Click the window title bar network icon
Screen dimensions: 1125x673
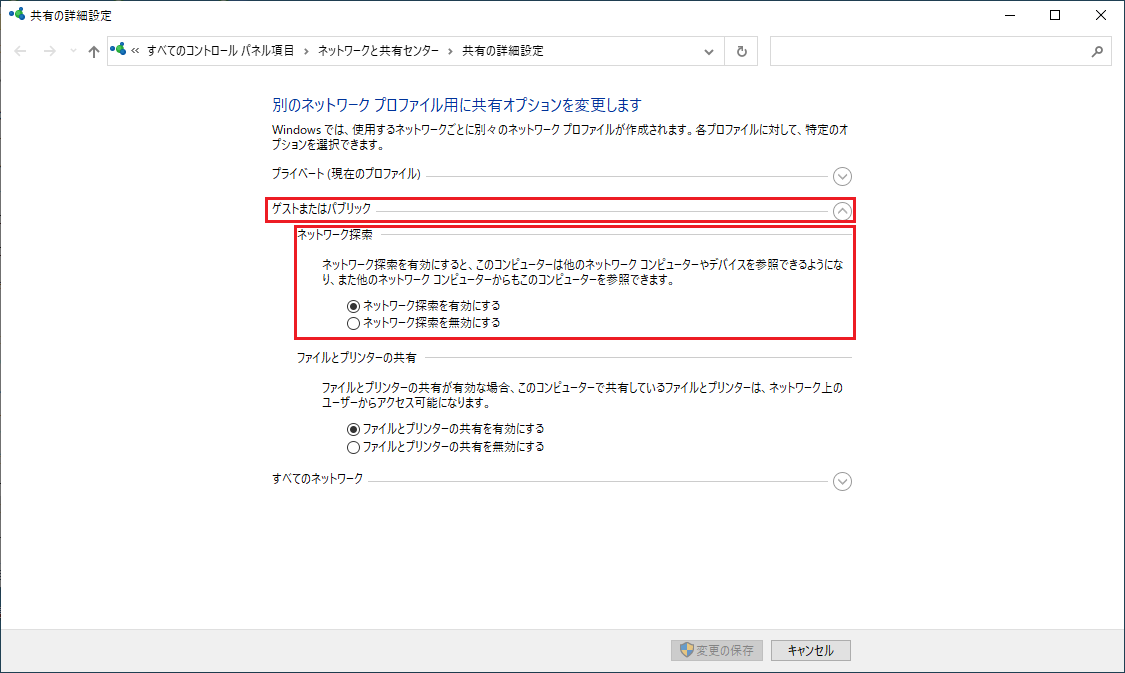click(x=16, y=15)
